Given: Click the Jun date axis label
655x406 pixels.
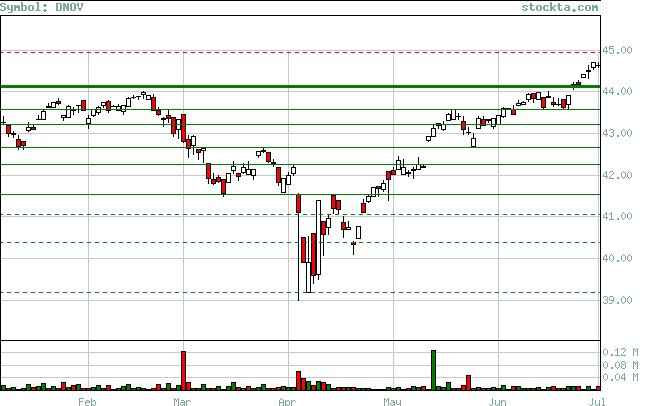Looking at the screenshot, I should (x=498, y=401).
